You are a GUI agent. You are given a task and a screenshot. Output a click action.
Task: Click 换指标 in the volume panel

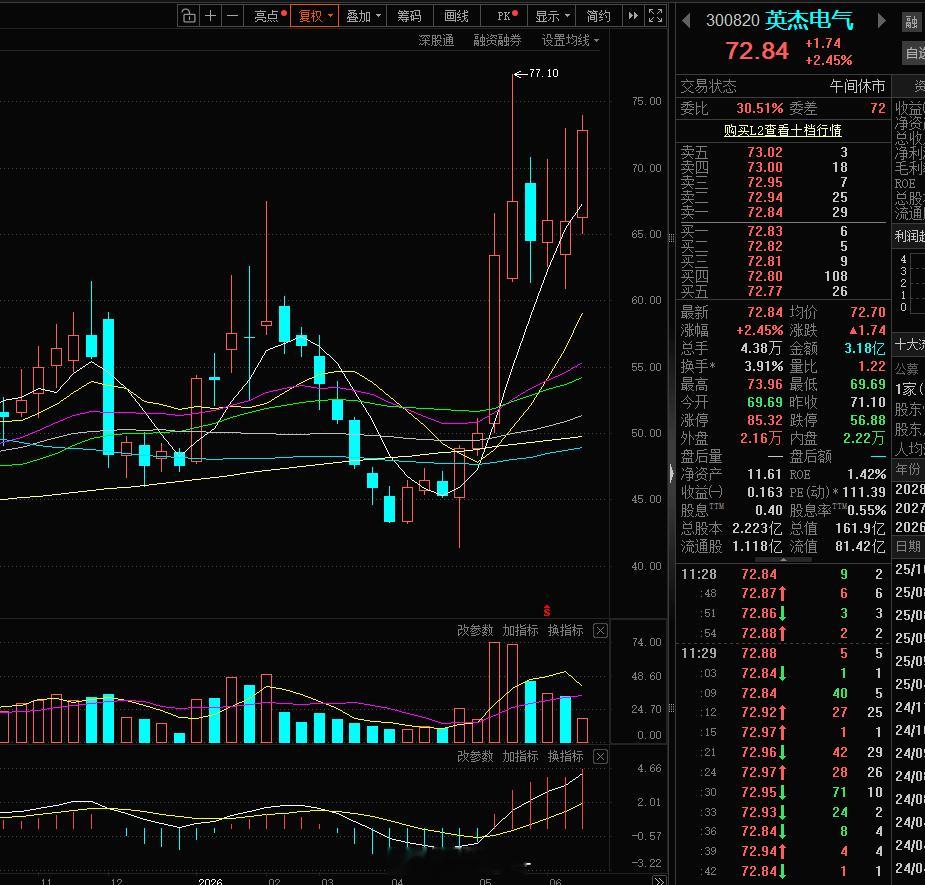[x=565, y=631]
